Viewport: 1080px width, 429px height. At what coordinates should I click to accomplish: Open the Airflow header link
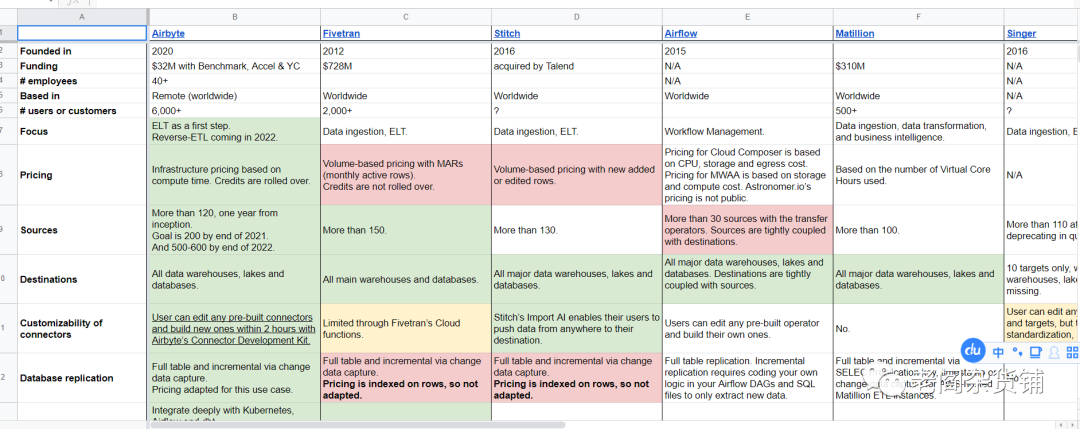(x=681, y=33)
